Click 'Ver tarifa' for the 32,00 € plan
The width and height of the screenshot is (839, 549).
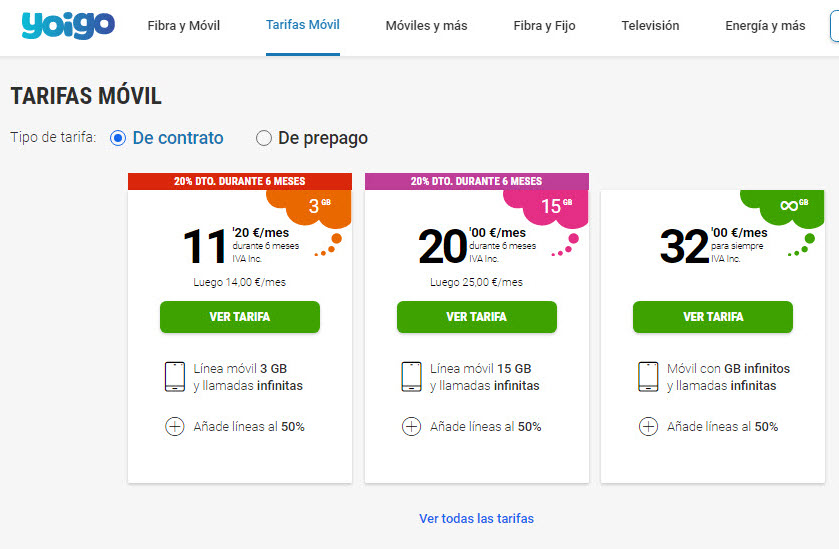[713, 317]
